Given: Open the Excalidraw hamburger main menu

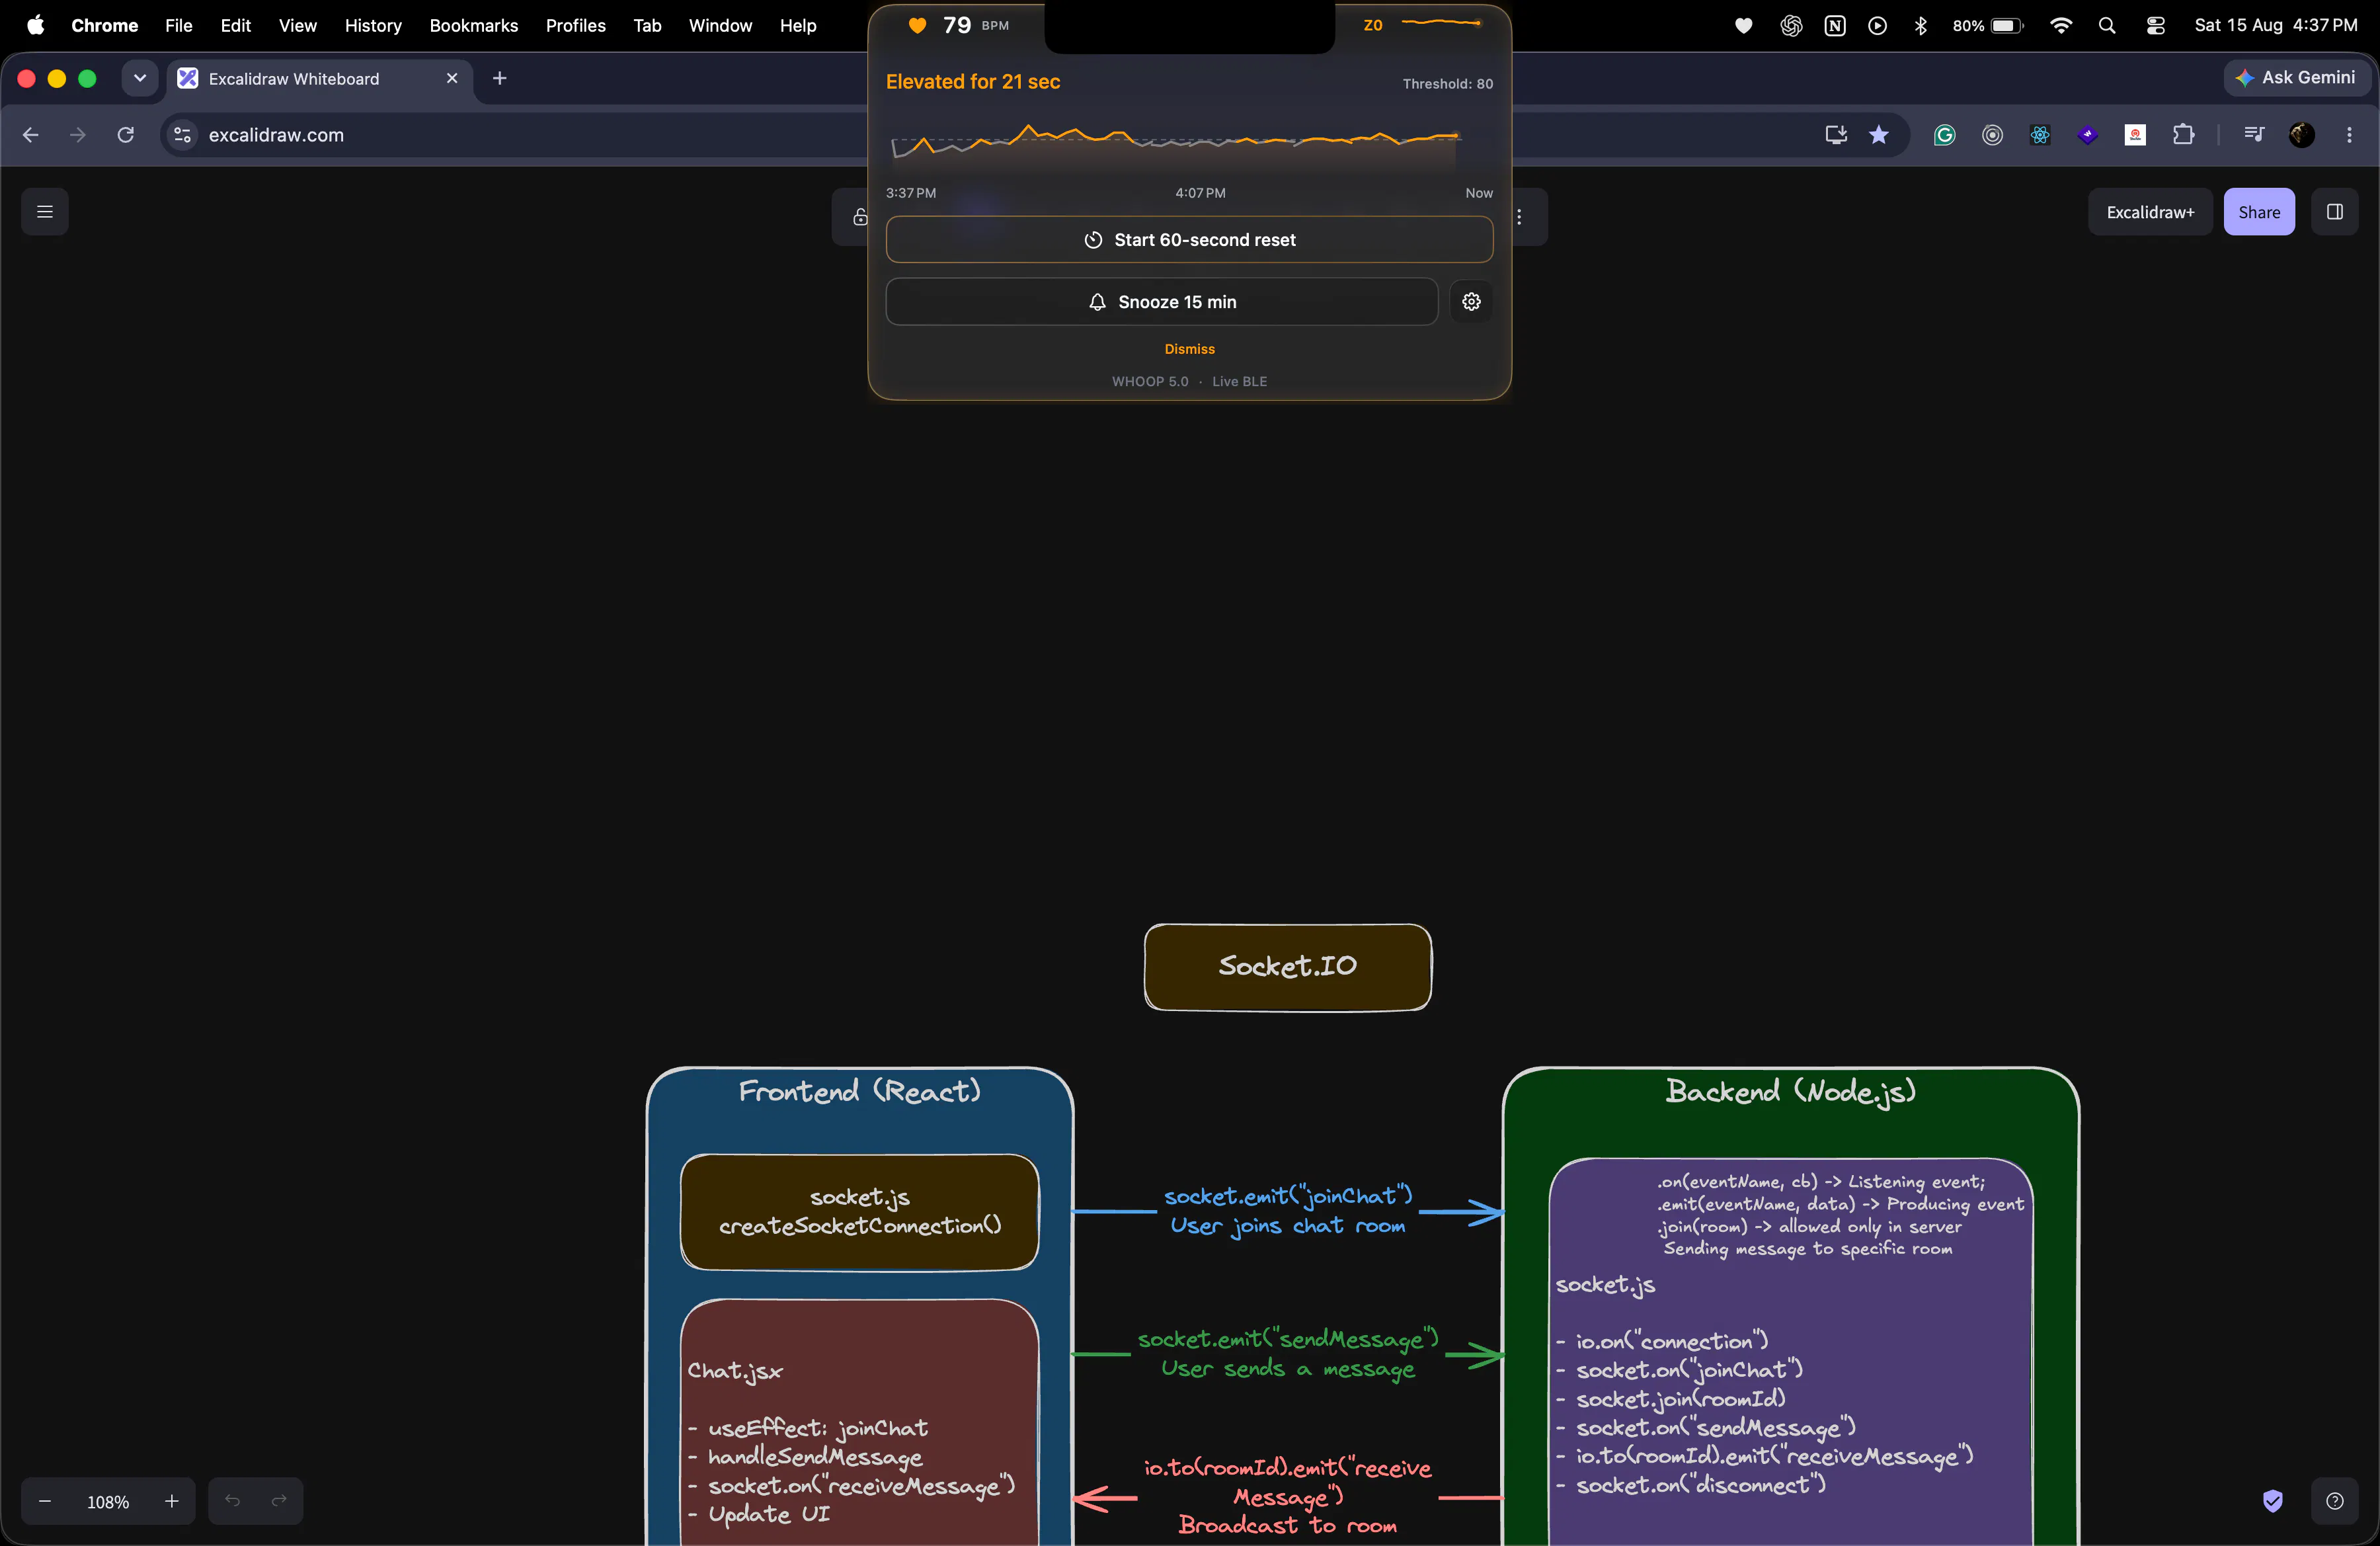Looking at the screenshot, I should (45, 212).
